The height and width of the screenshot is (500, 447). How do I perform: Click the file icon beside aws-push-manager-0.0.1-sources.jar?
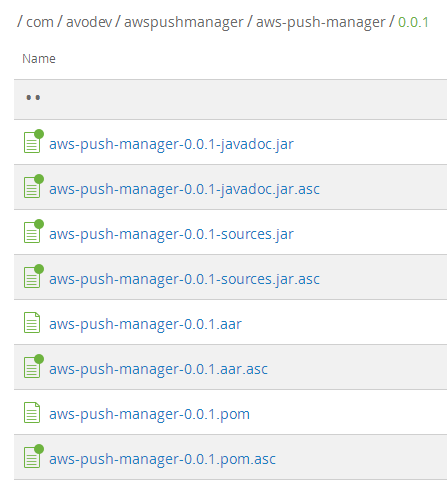click(33, 231)
